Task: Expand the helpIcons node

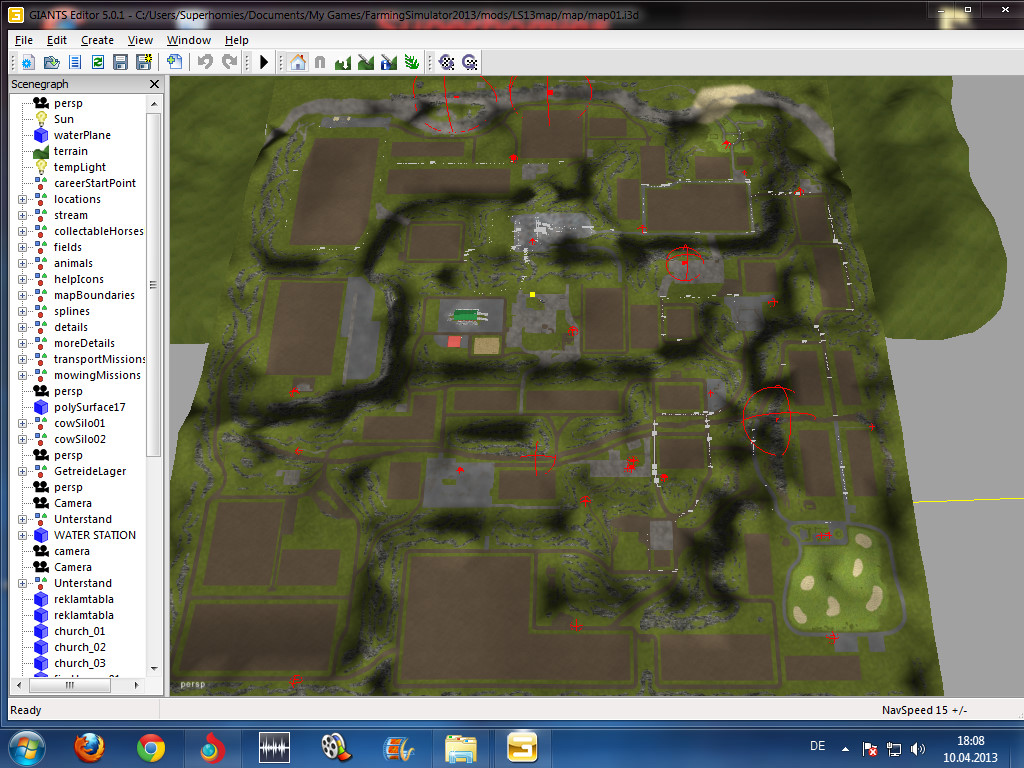Action: (x=22, y=280)
